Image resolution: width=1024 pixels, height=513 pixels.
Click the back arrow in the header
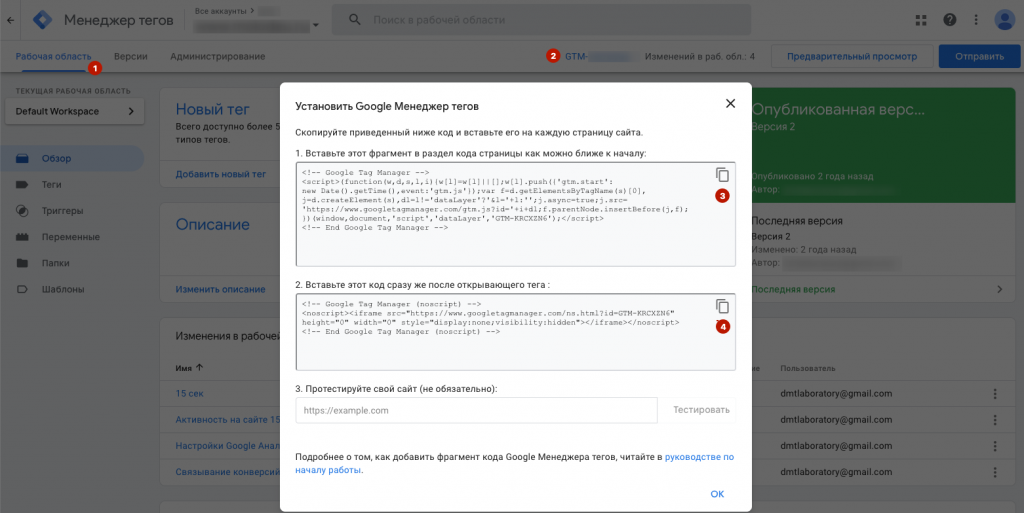pyautogui.click(x=10, y=20)
